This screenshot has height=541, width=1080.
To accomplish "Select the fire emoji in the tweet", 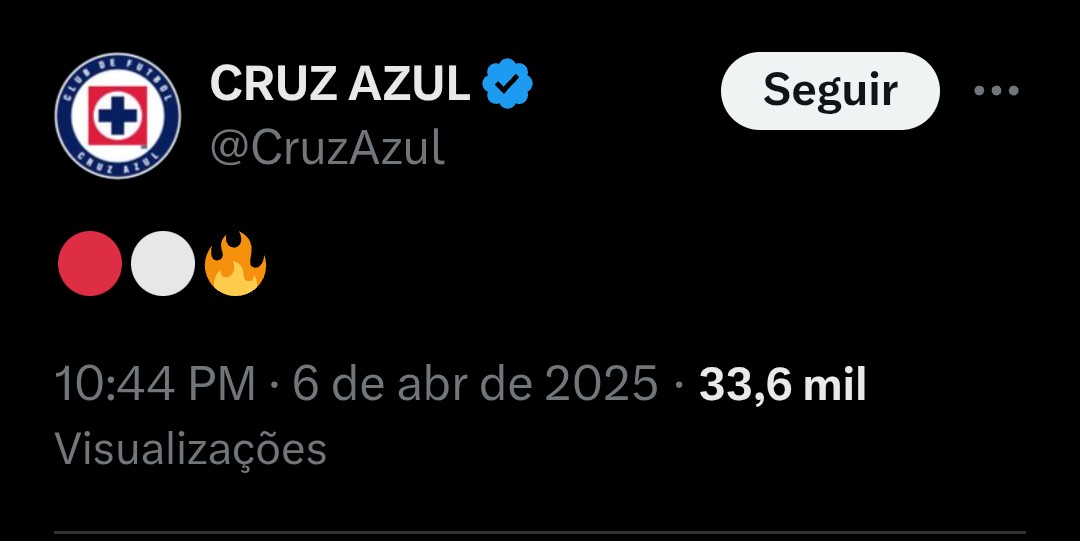I will click(x=236, y=263).
